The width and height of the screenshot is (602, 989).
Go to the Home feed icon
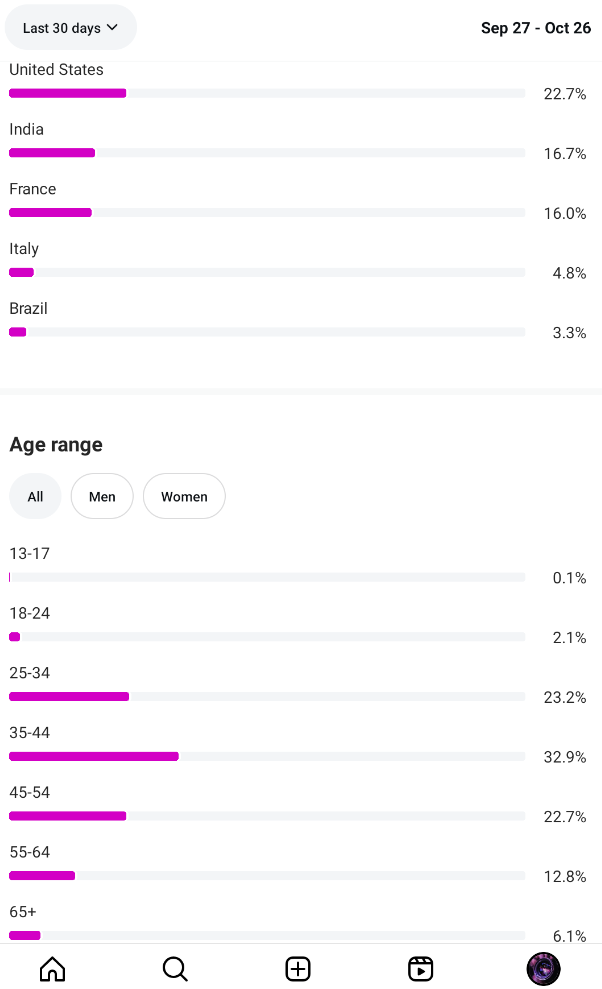(x=52, y=968)
